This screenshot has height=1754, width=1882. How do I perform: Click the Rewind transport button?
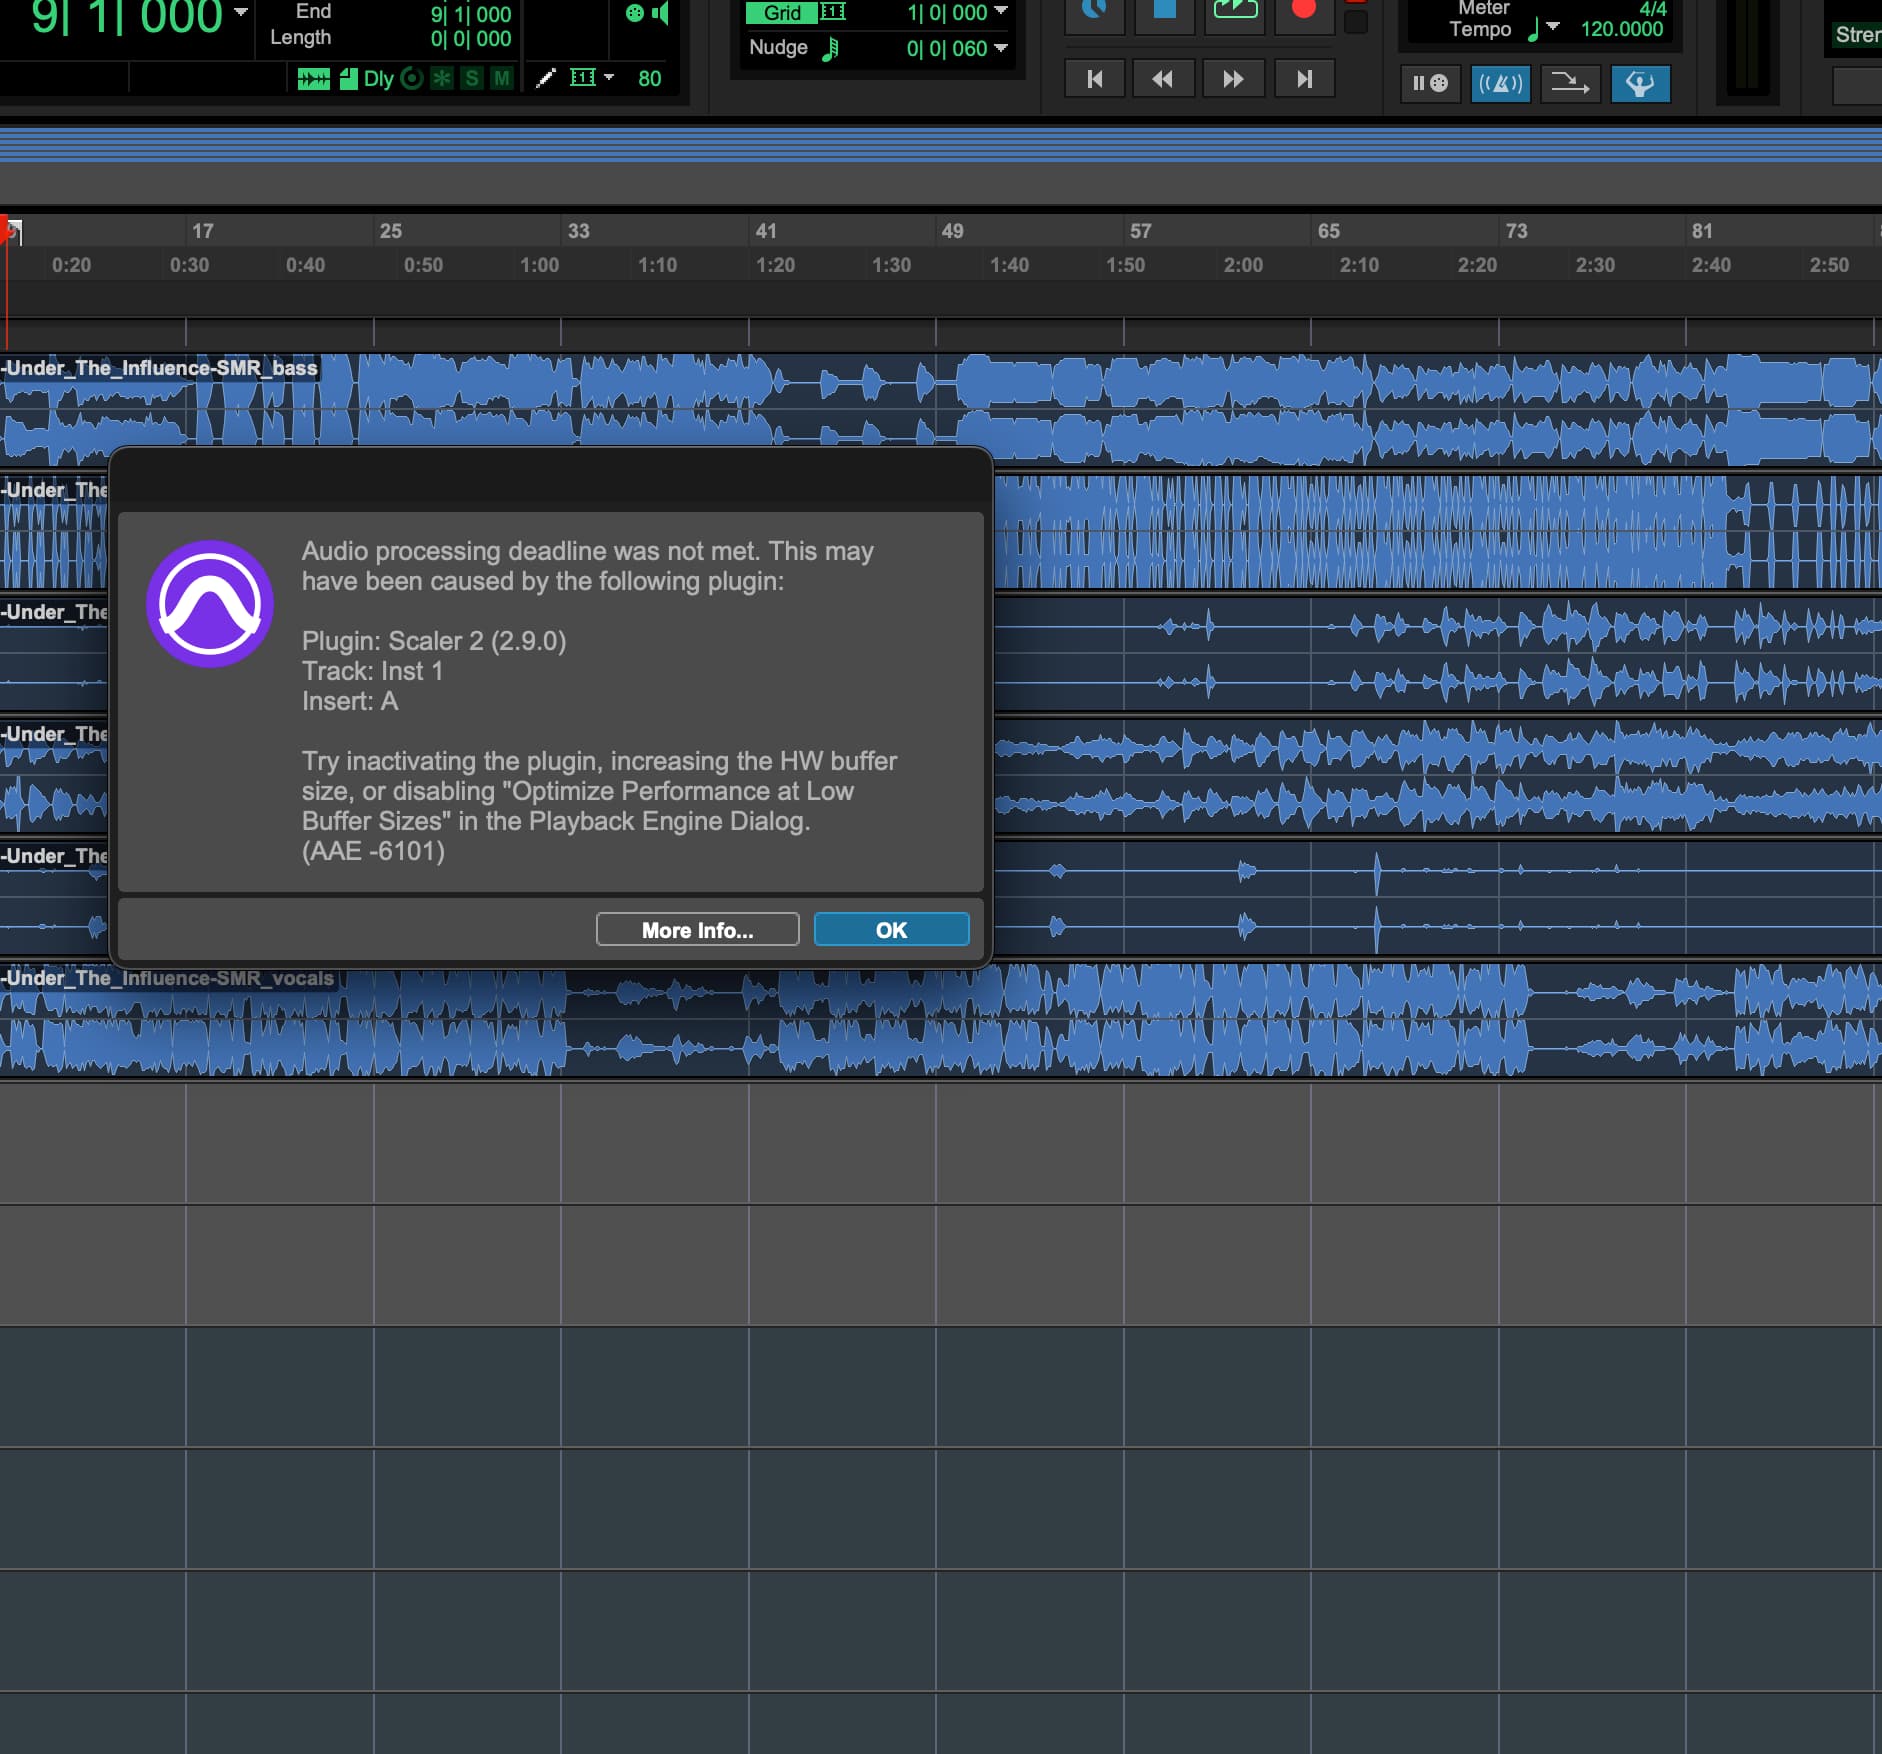[x=1163, y=79]
